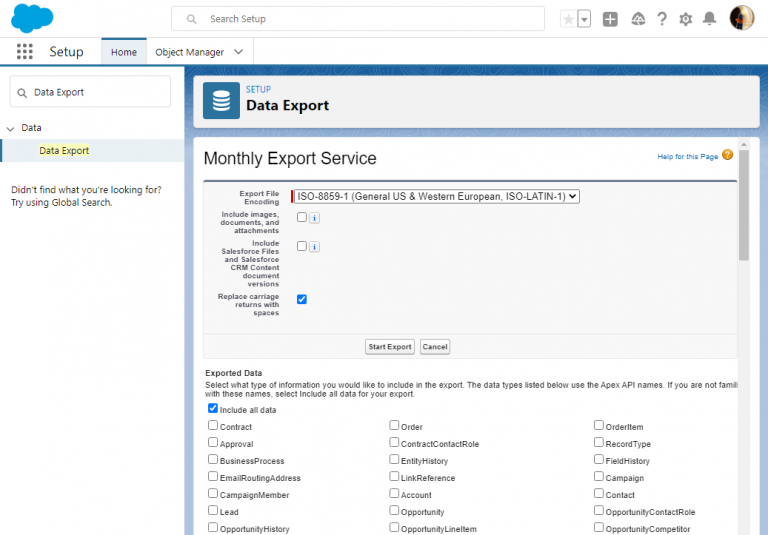Viewport: 768px width, 535px height.
Task: Open the Setup gear icon
Action: (686, 19)
